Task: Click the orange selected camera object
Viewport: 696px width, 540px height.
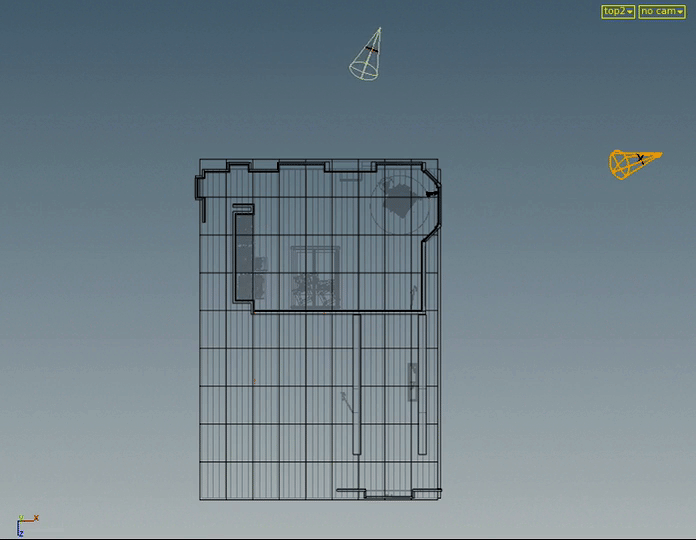Action: pos(632,163)
